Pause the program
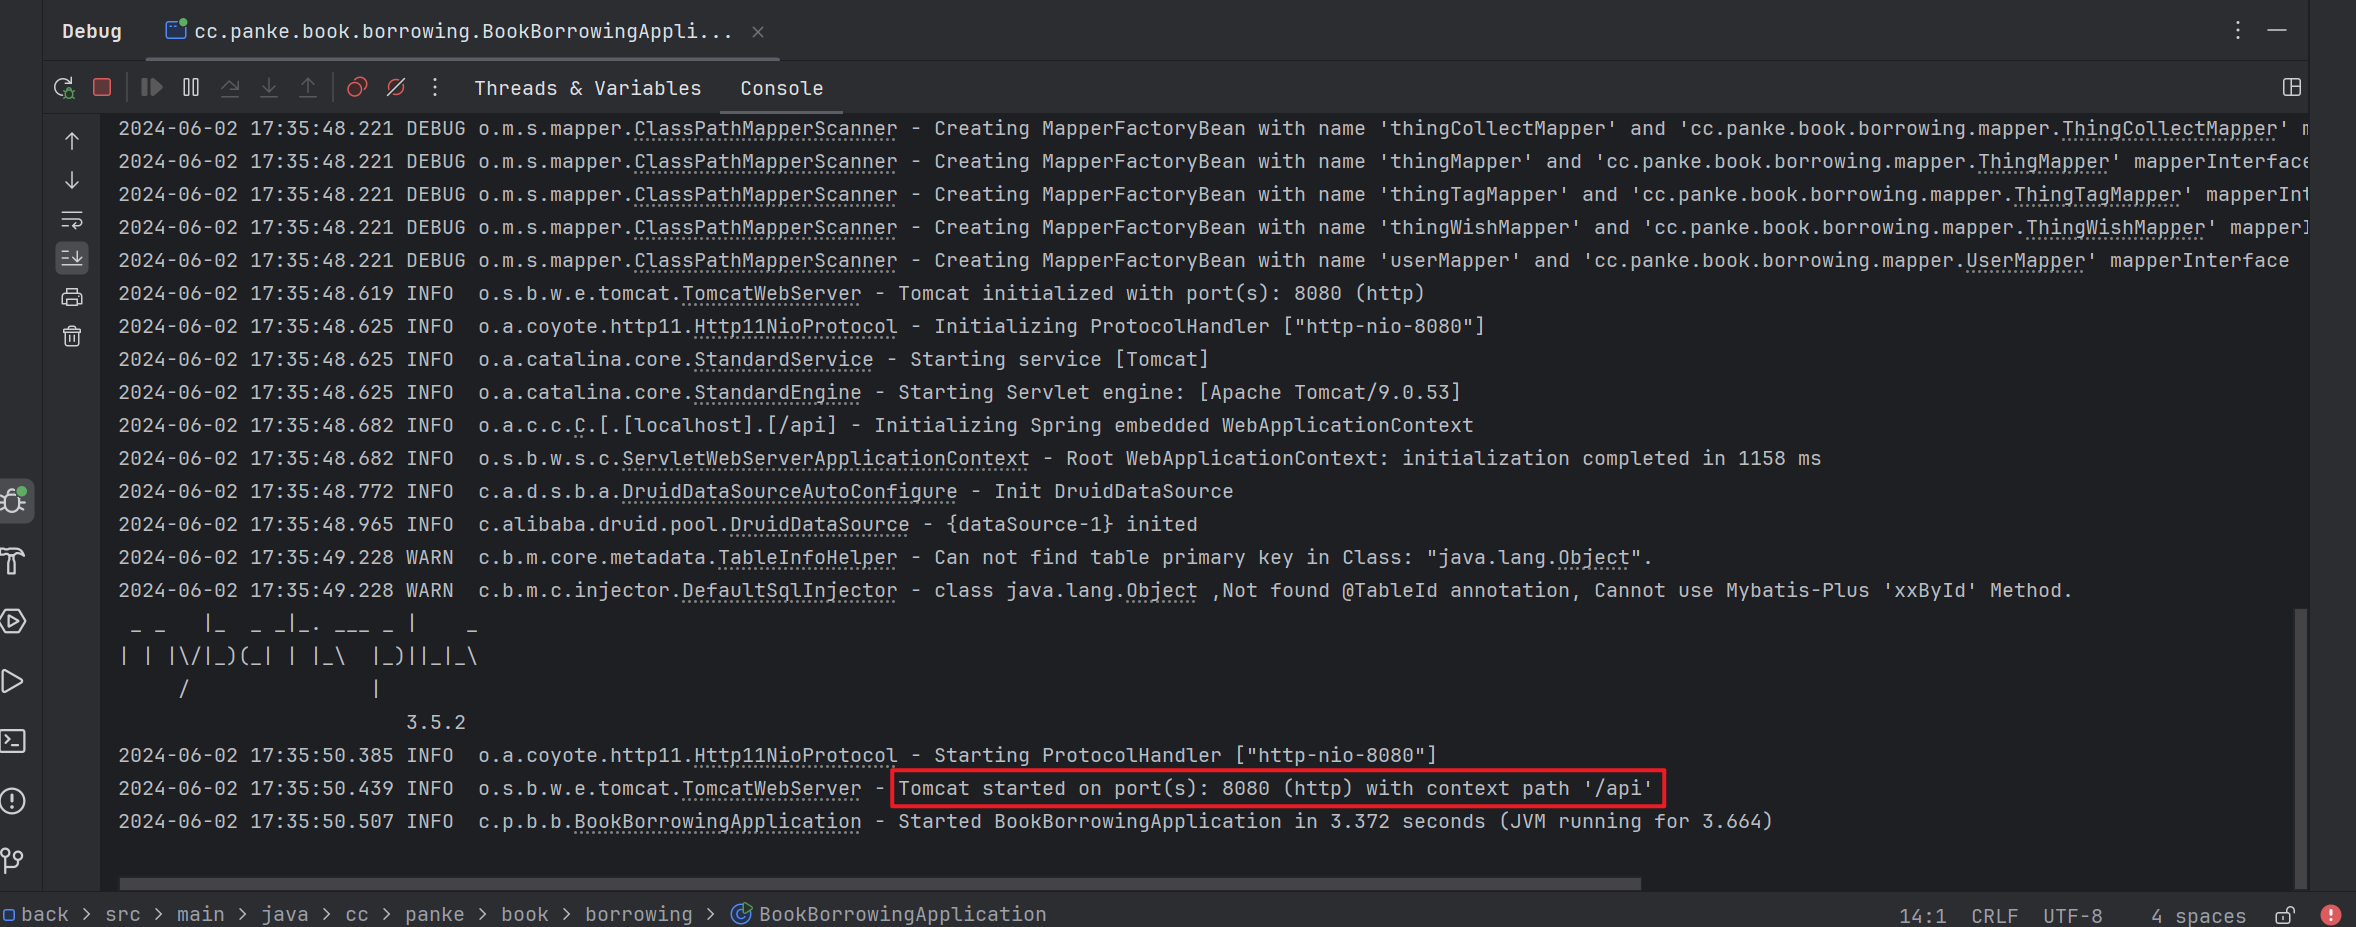The height and width of the screenshot is (927, 2356). click(191, 88)
